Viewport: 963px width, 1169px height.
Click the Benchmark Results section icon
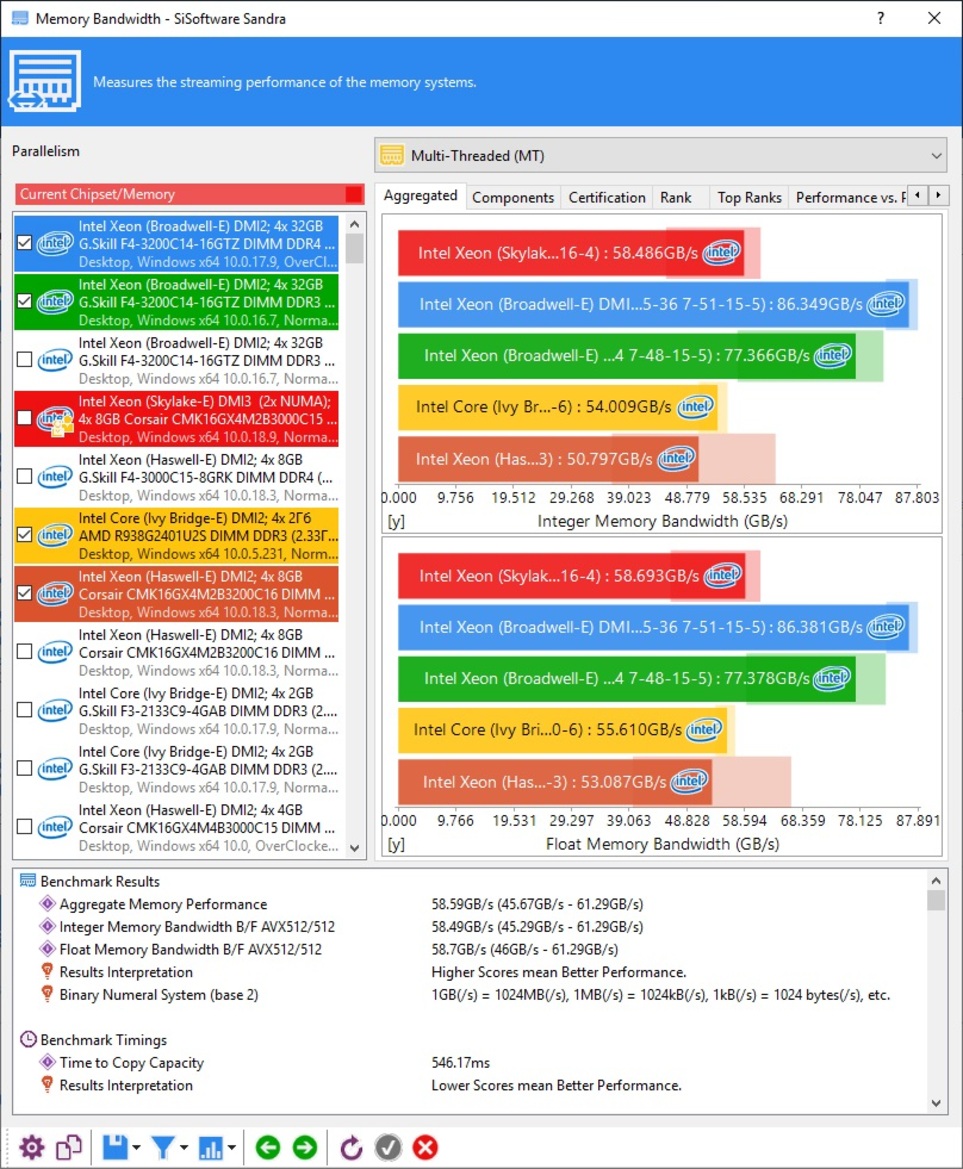(28, 880)
